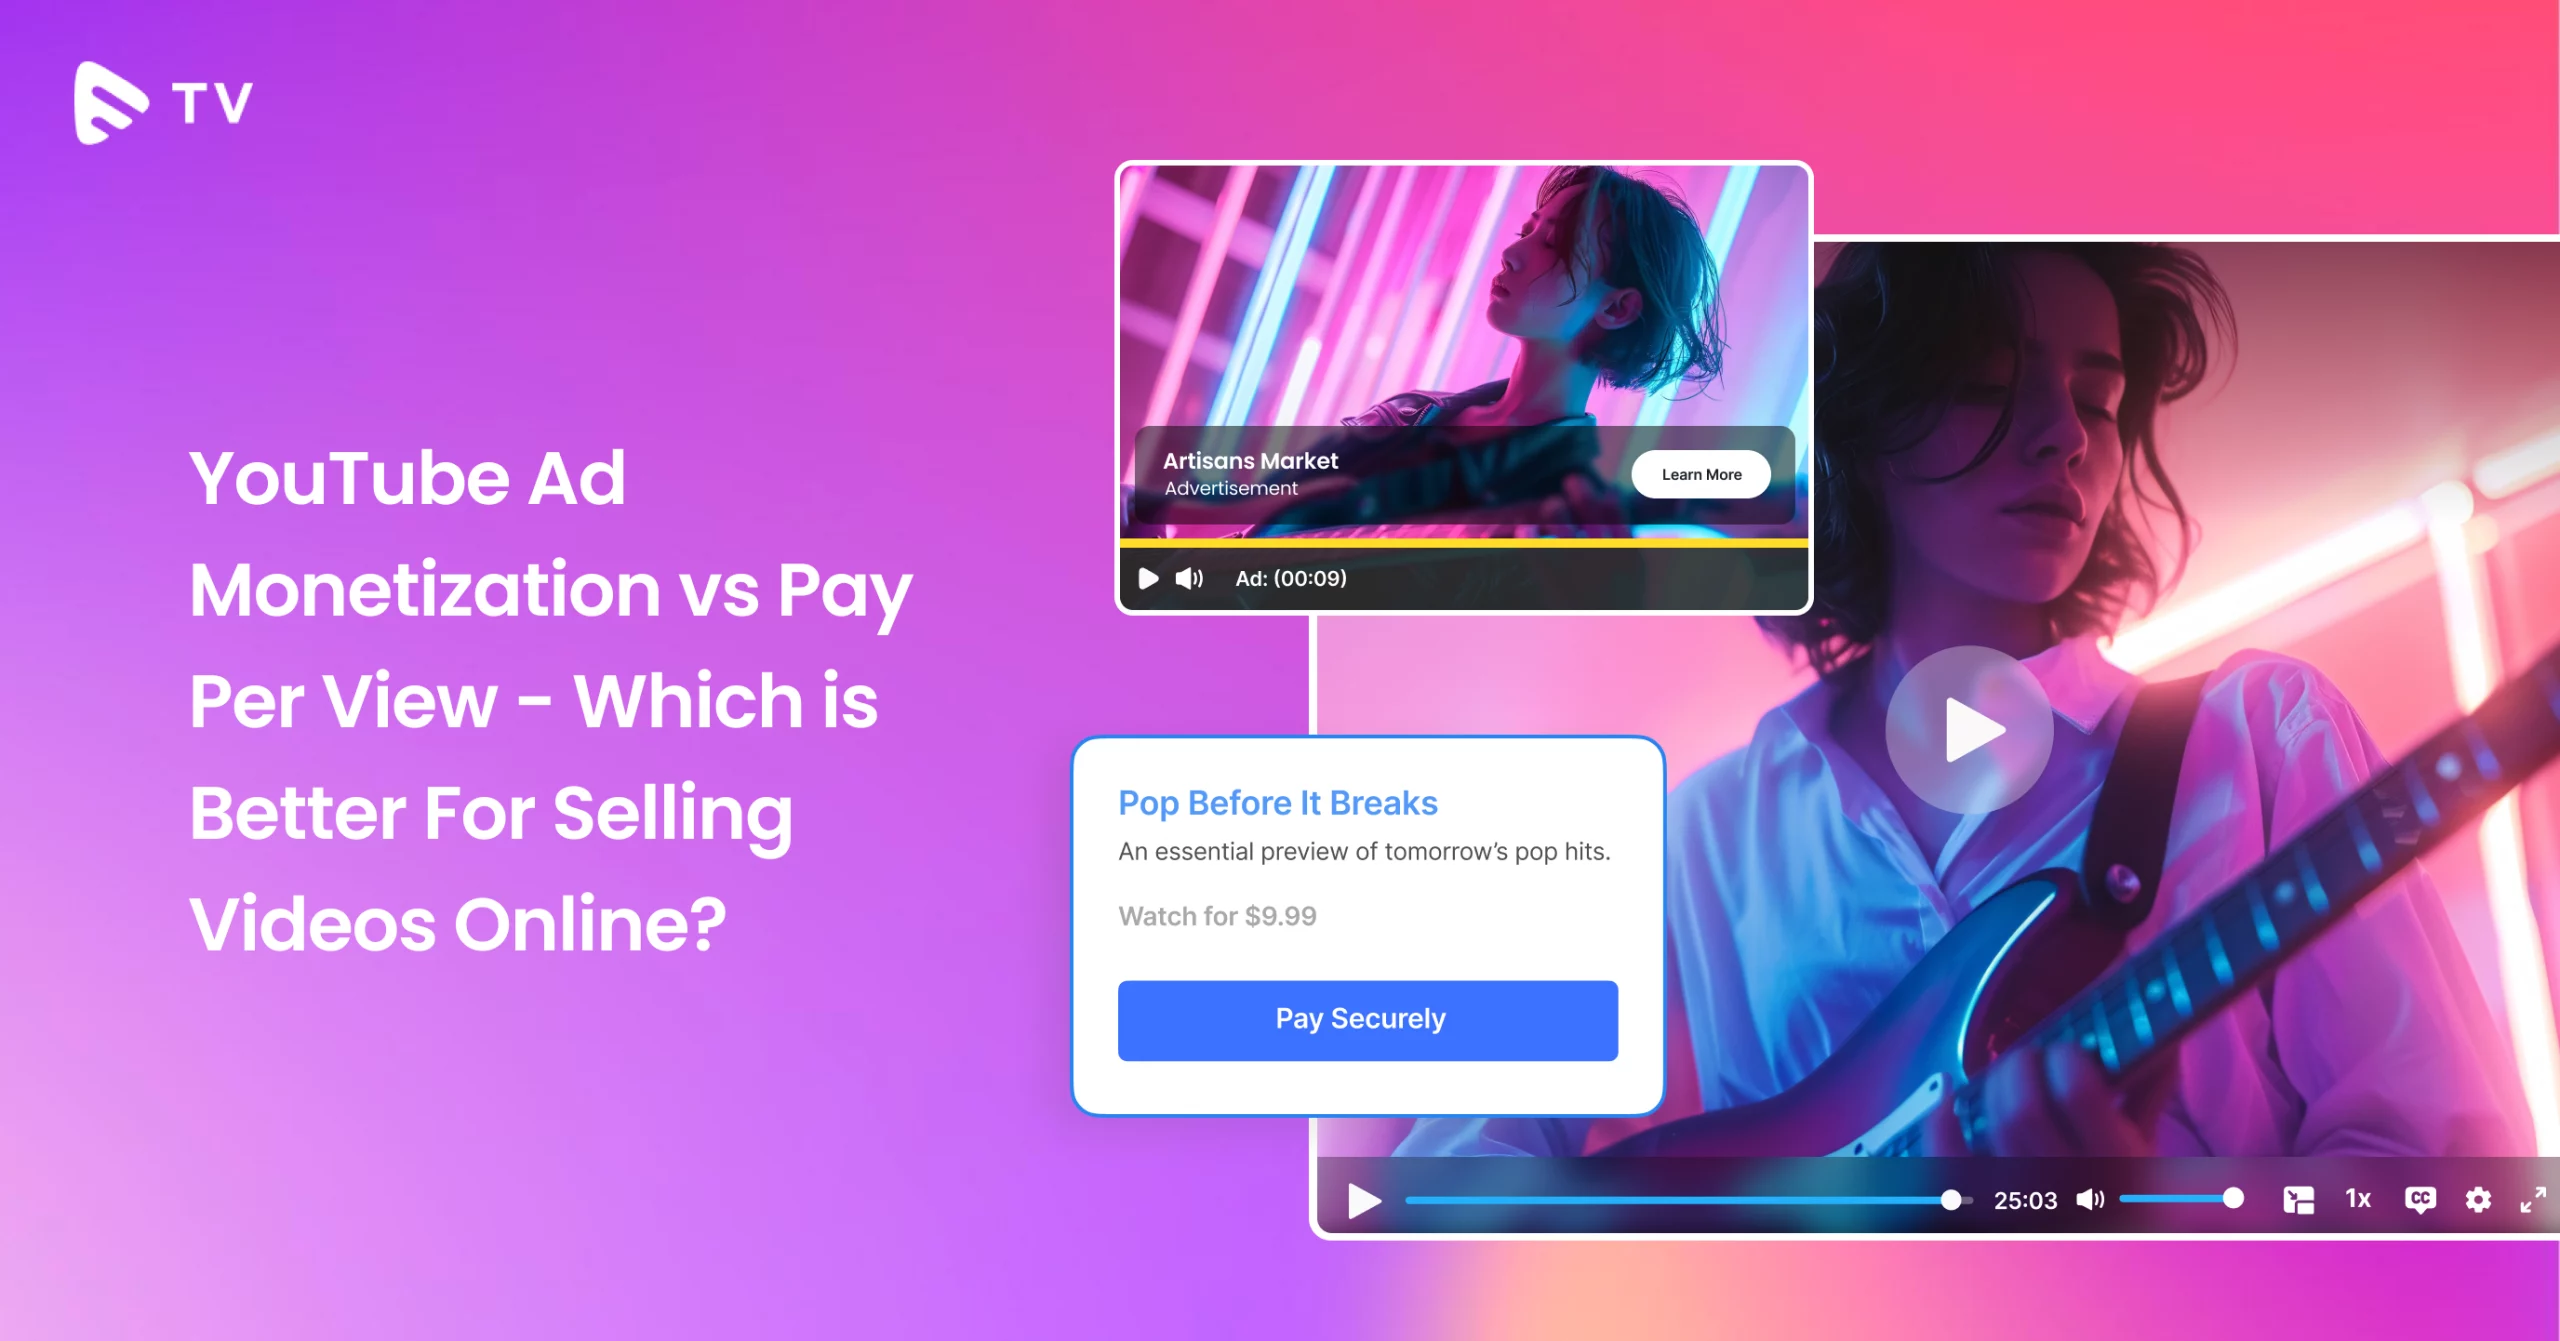Enable secure payment for Pop Before It Breaks

click(x=1363, y=1019)
